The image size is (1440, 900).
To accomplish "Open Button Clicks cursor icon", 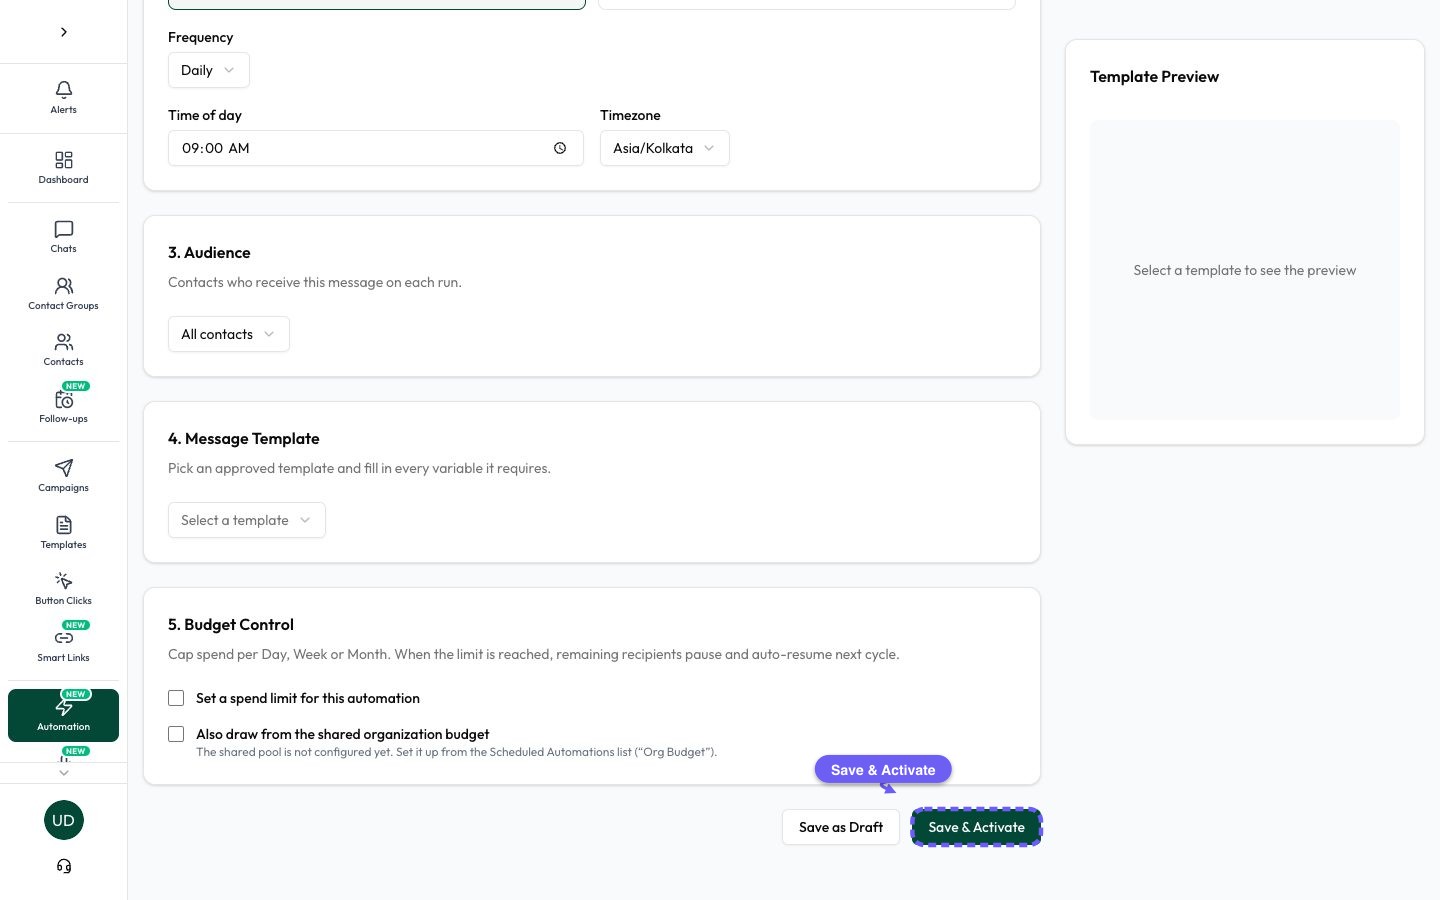I will tap(63, 581).
